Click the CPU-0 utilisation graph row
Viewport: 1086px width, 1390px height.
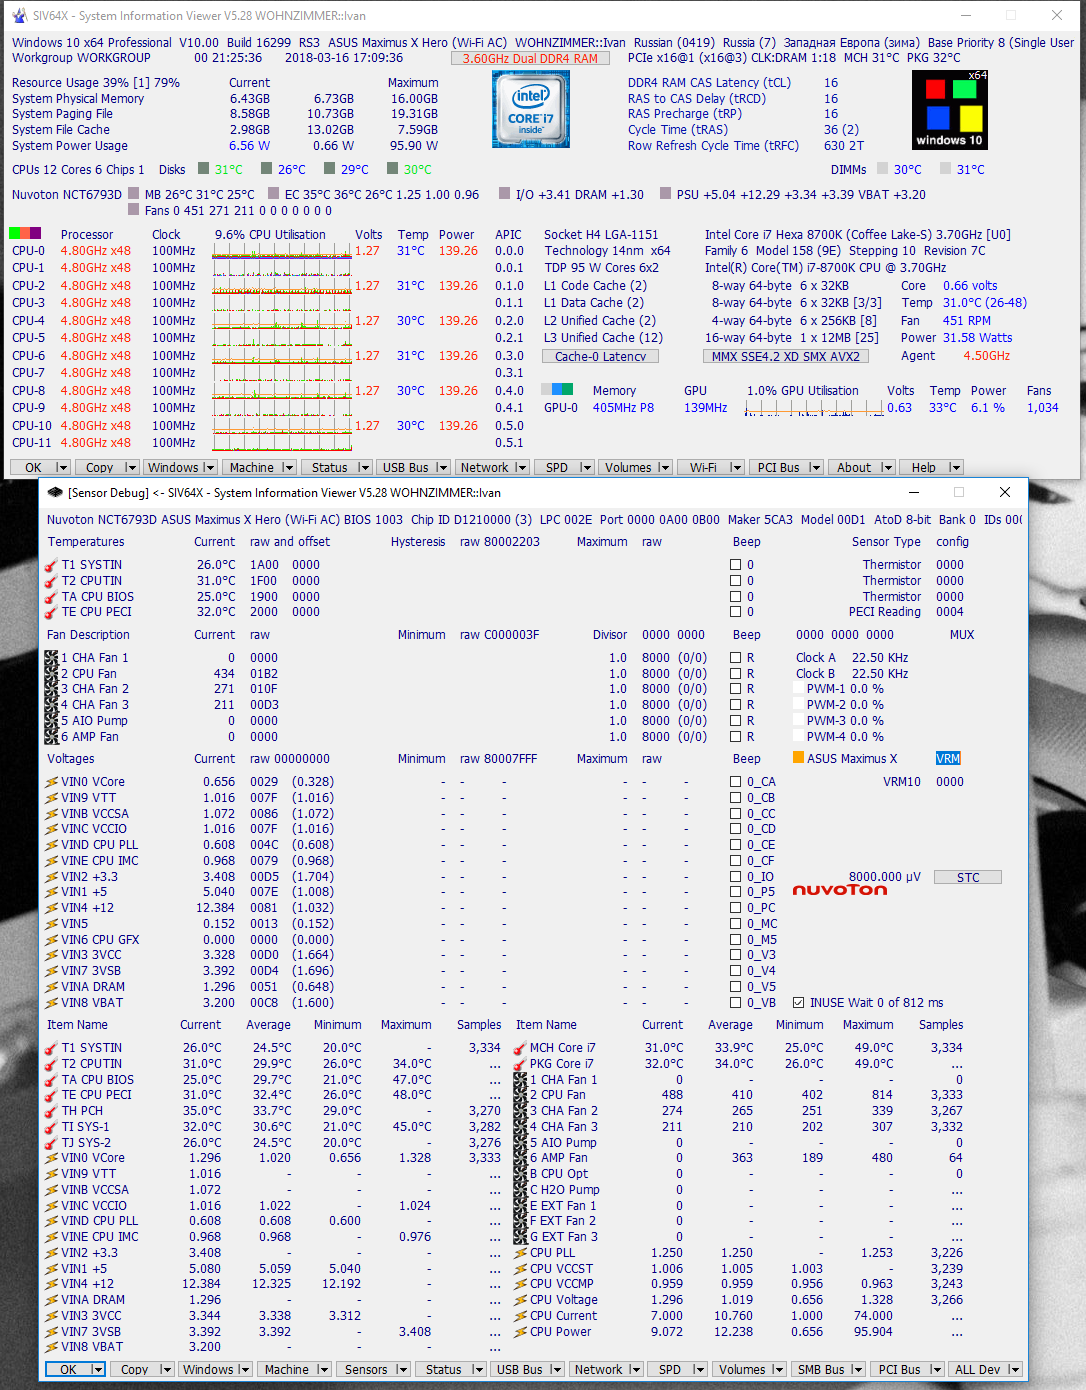pyautogui.click(x=282, y=251)
